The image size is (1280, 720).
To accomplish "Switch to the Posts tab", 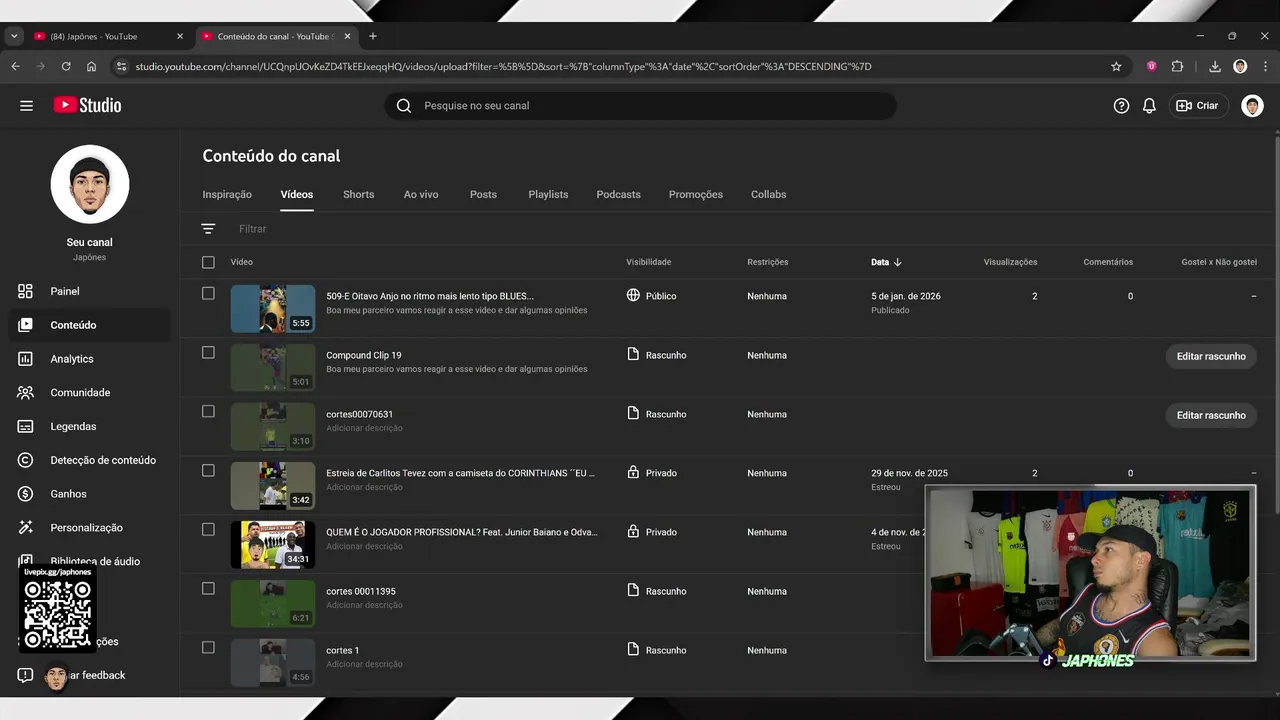I will (x=483, y=194).
